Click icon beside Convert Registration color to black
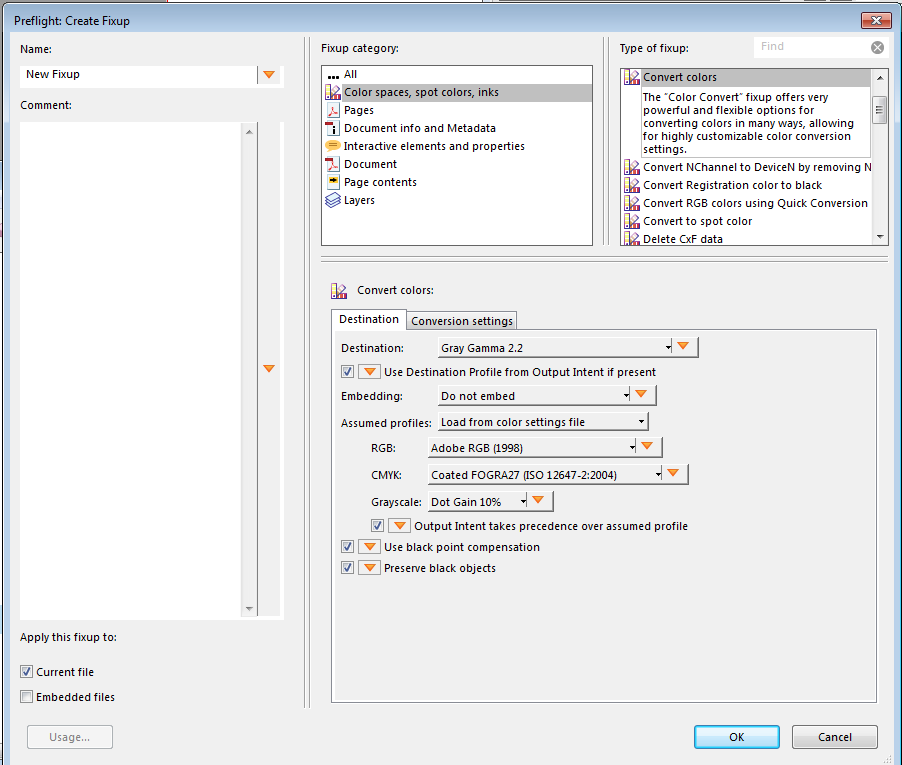The height and width of the screenshot is (765, 902). click(x=632, y=185)
